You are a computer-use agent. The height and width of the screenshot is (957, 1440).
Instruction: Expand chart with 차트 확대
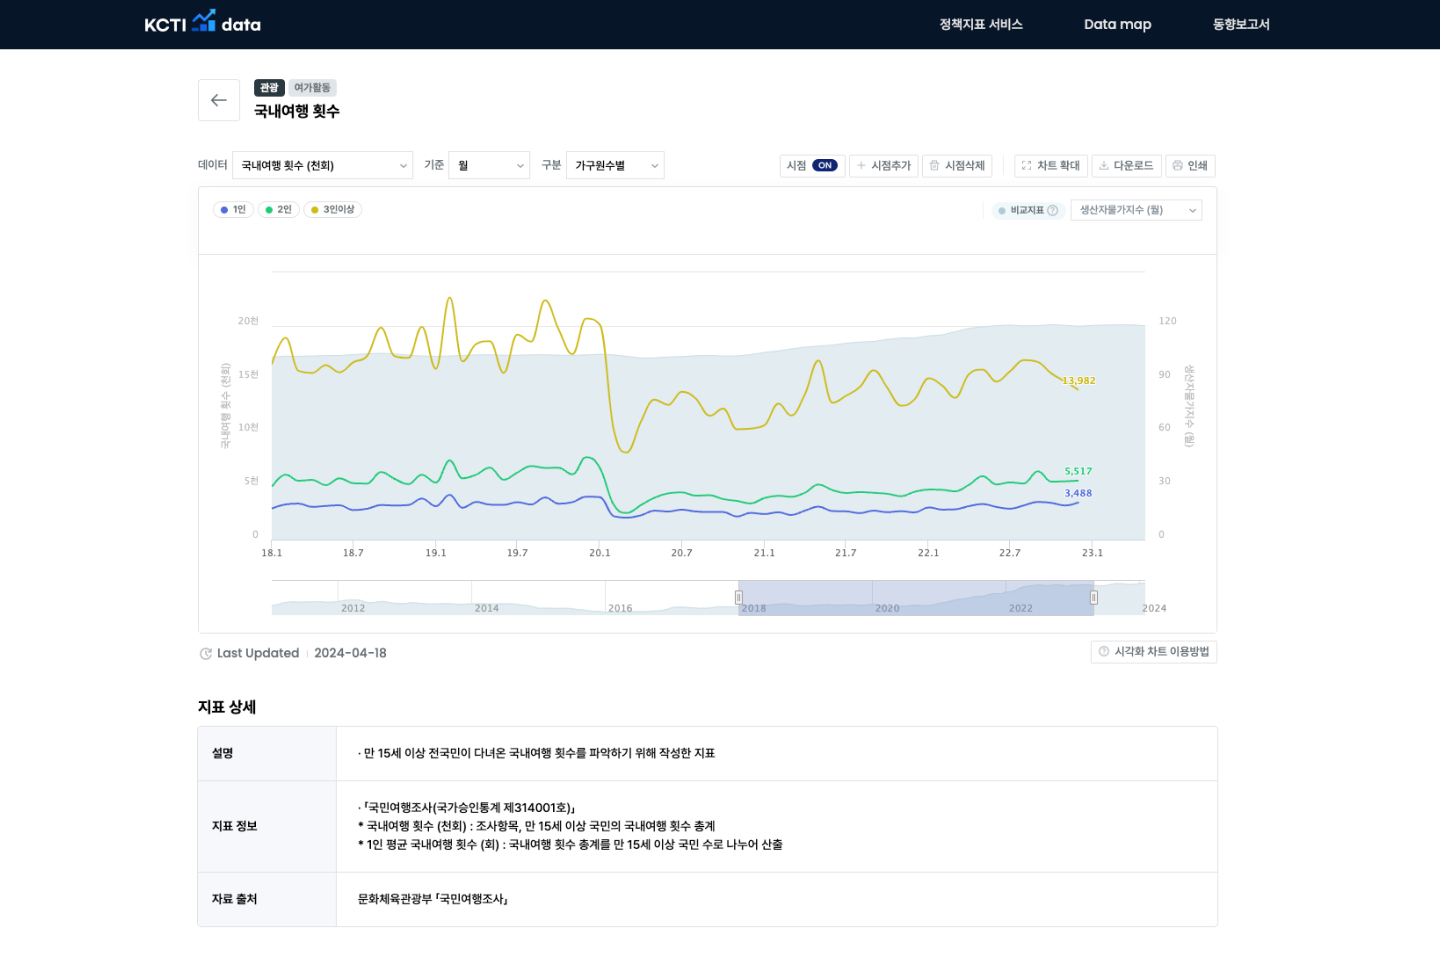point(1050,166)
